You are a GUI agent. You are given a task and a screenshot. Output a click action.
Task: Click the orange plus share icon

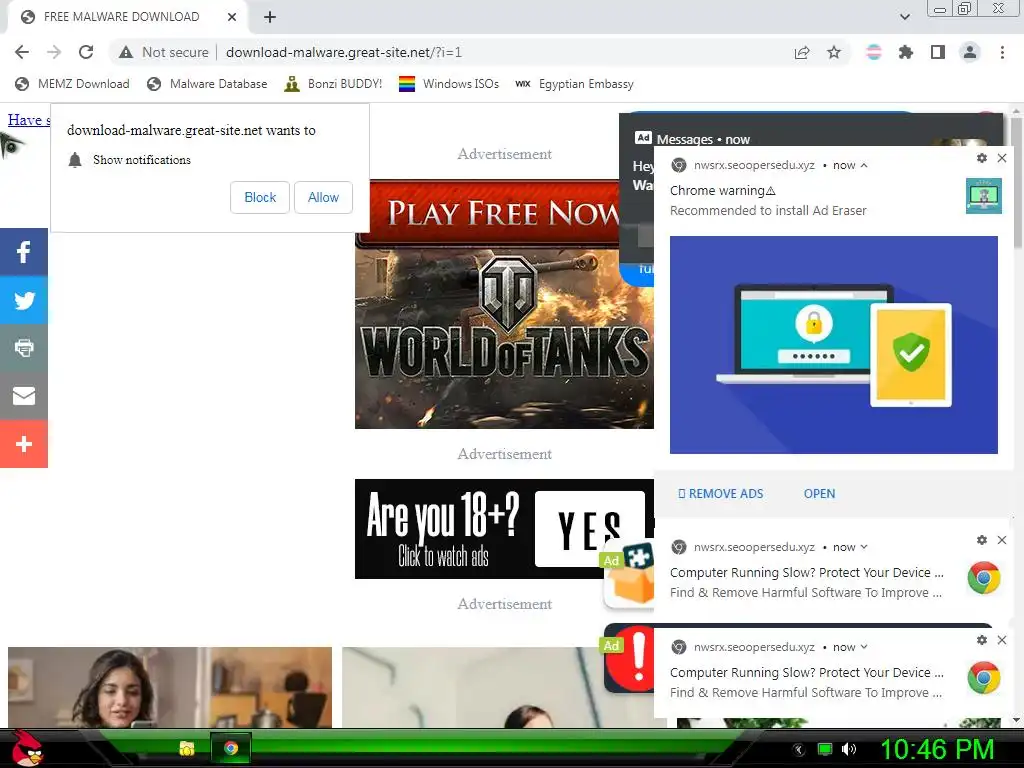coord(24,444)
